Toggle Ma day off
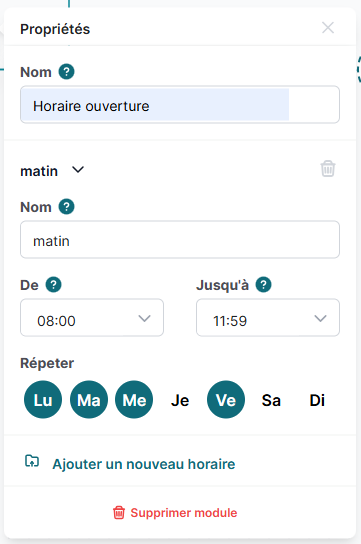The height and width of the screenshot is (544, 361). click(x=89, y=400)
